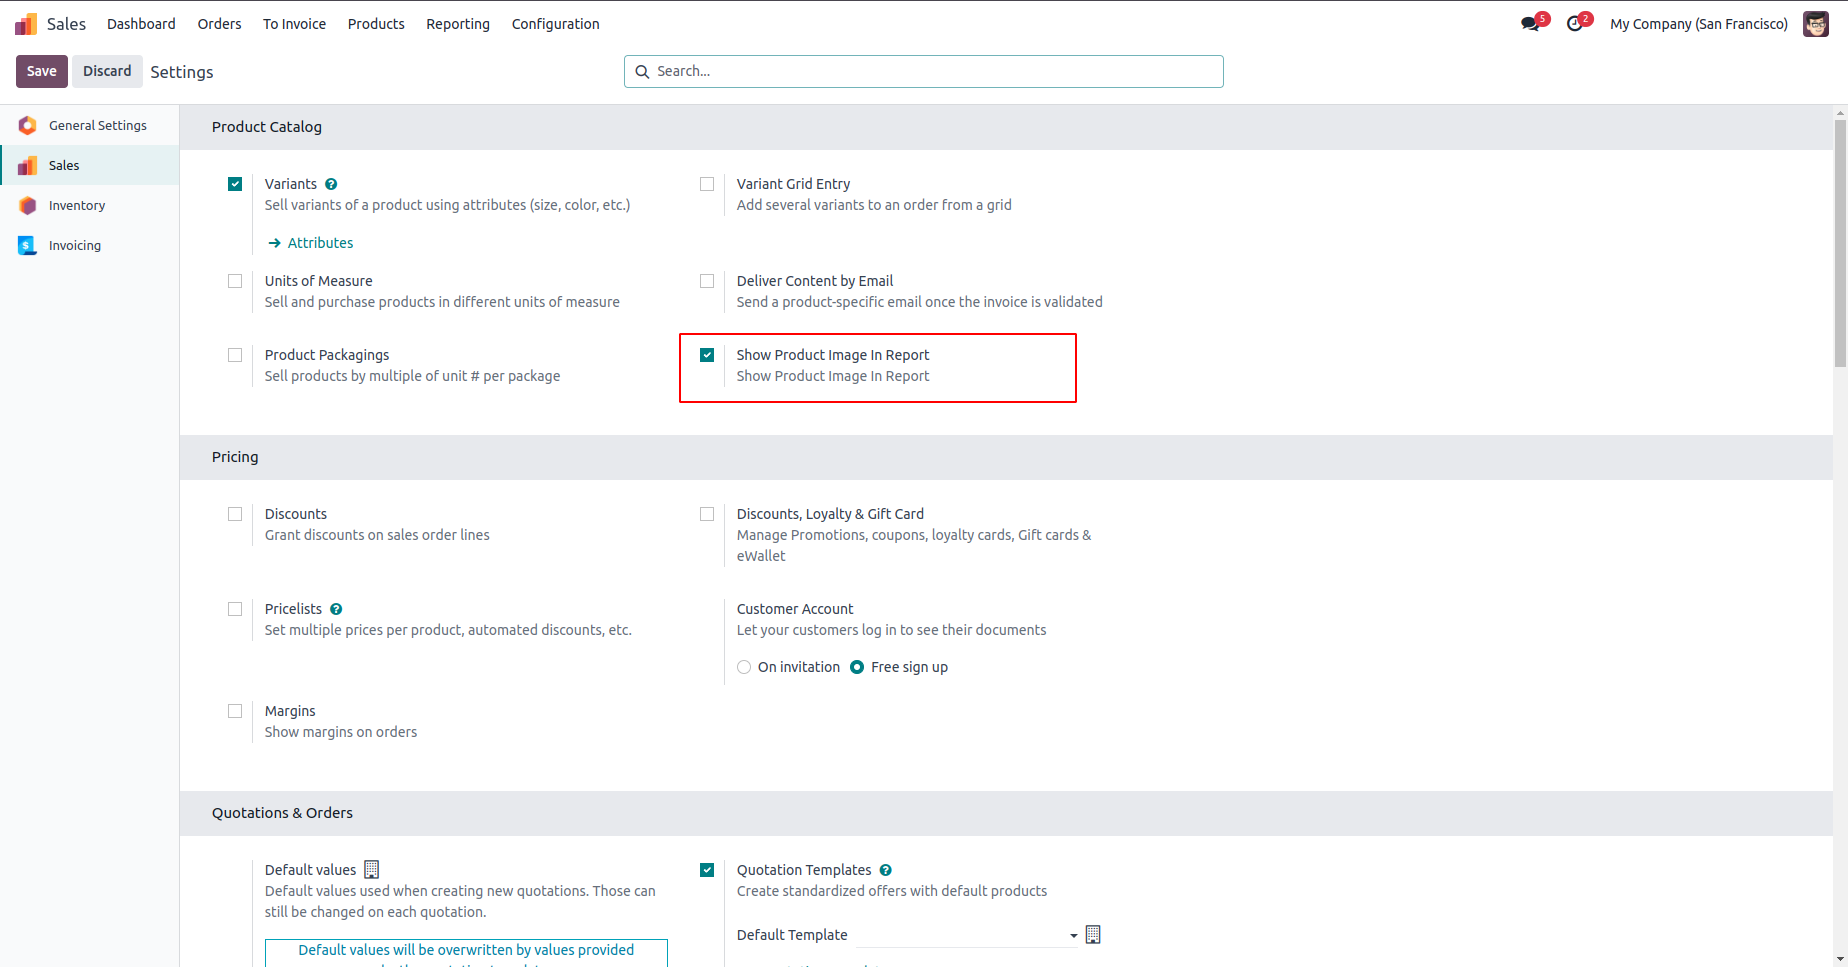Click the Pricelists help question mark icon
Viewport: 1848px width, 967px height.
coord(336,609)
